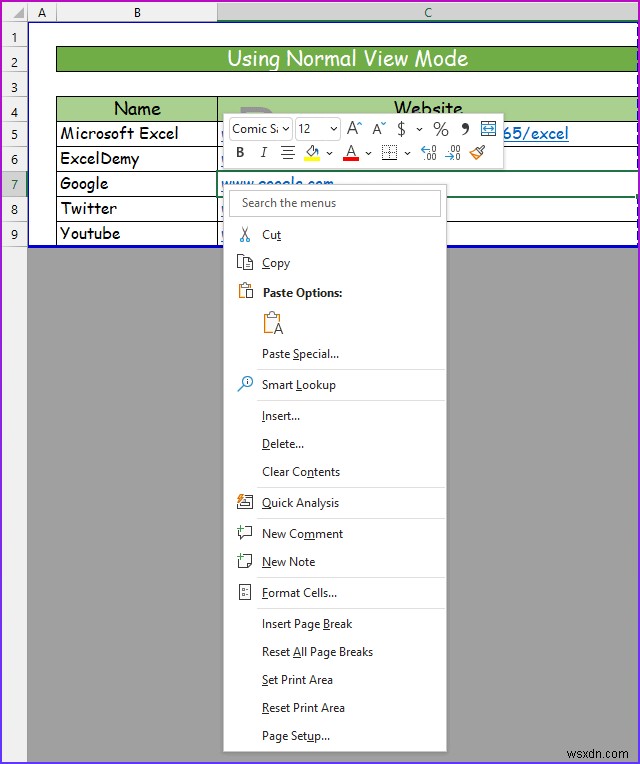Expand Fill Color dropdown arrow
This screenshot has height=764, width=640.
click(x=330, y=153)
